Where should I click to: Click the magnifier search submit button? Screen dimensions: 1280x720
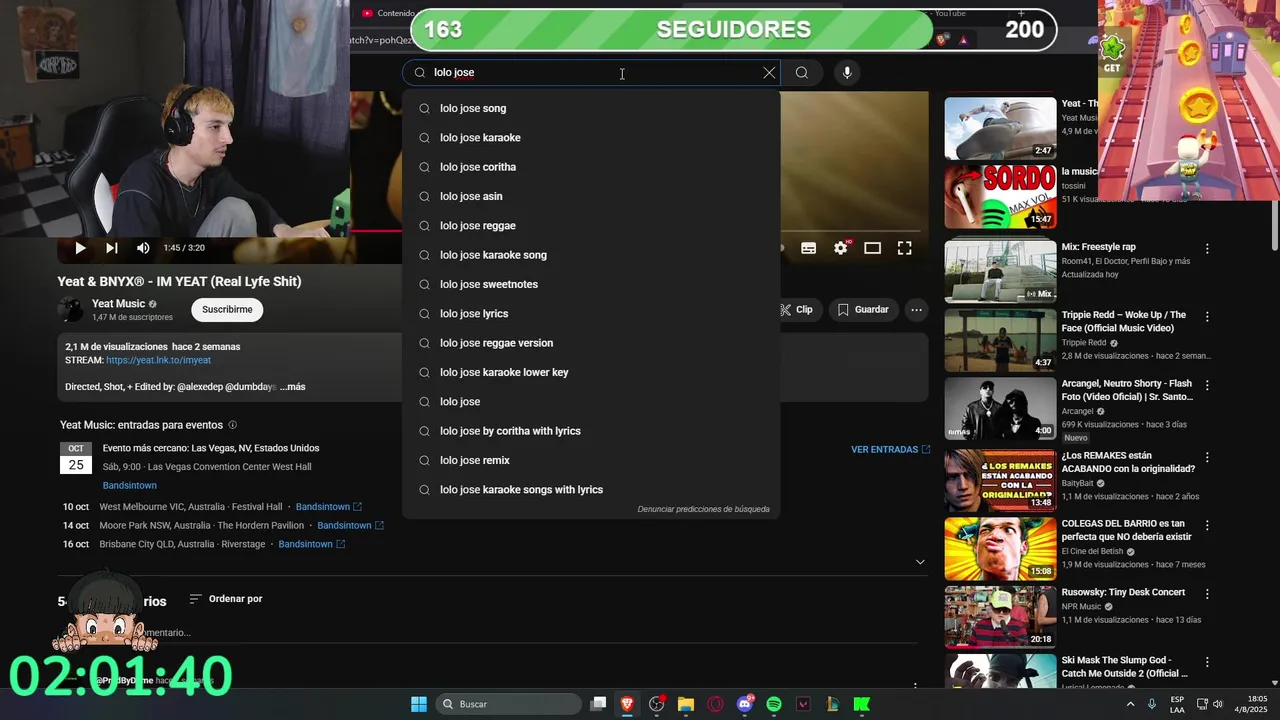(802, 72)
